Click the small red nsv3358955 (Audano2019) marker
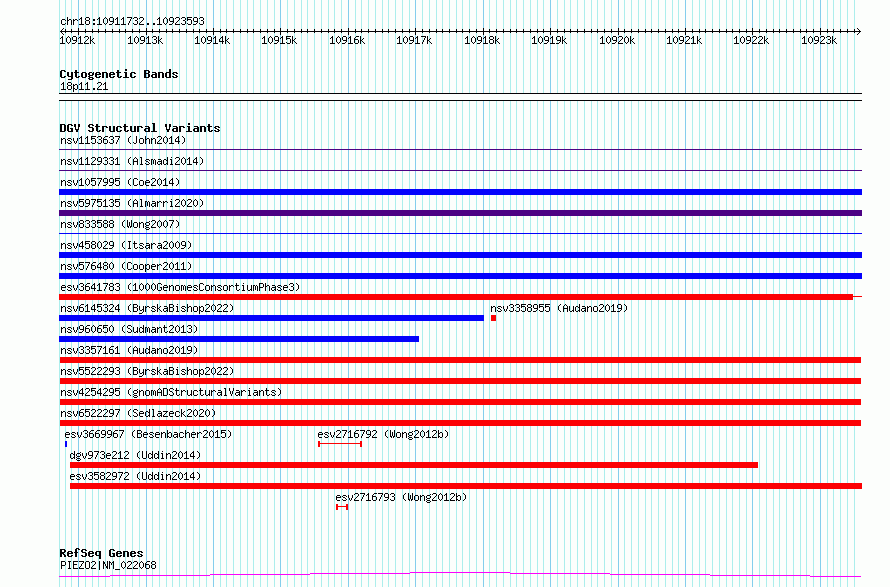Screen dimensions: 890x587 (x=493, y=318)
